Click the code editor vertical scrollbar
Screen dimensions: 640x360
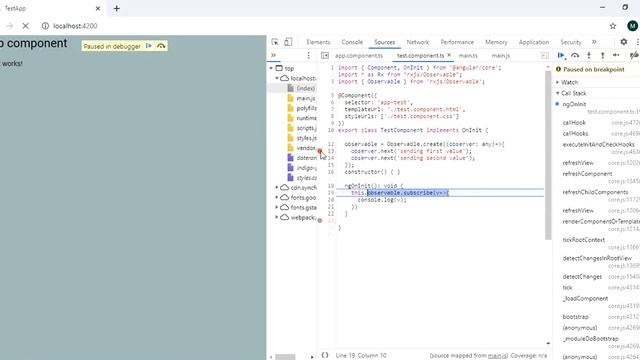548,155
